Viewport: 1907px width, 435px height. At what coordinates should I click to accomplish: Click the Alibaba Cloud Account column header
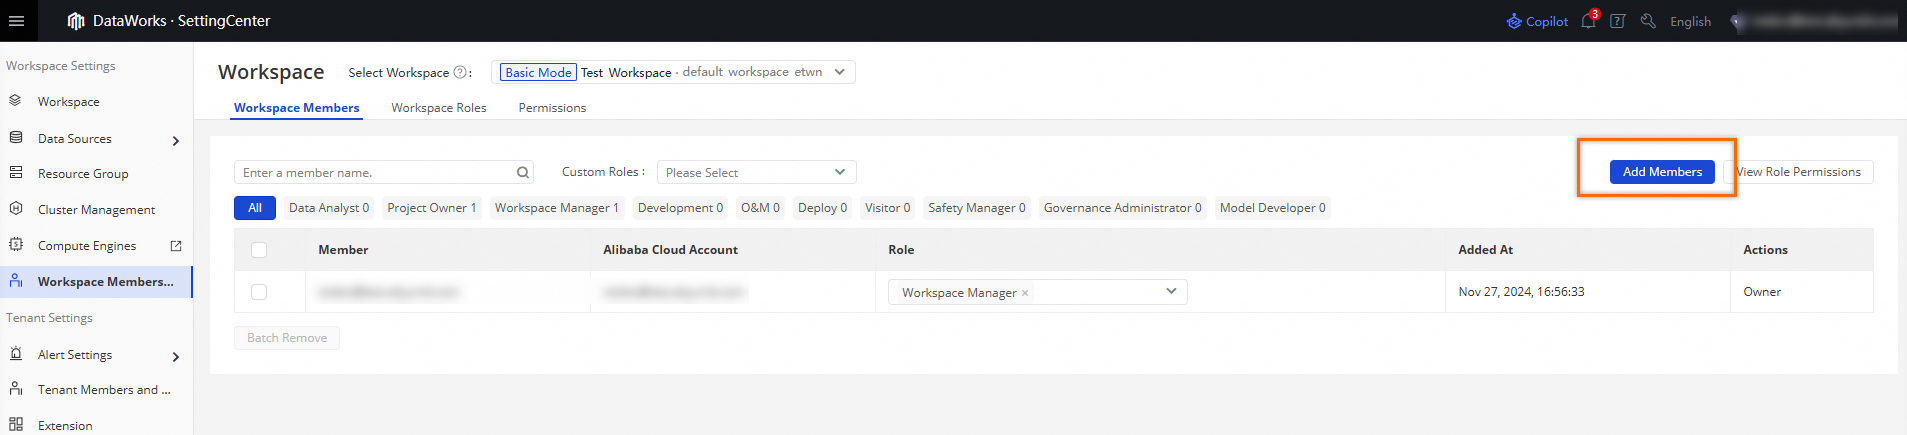click(x=670, y=250)
